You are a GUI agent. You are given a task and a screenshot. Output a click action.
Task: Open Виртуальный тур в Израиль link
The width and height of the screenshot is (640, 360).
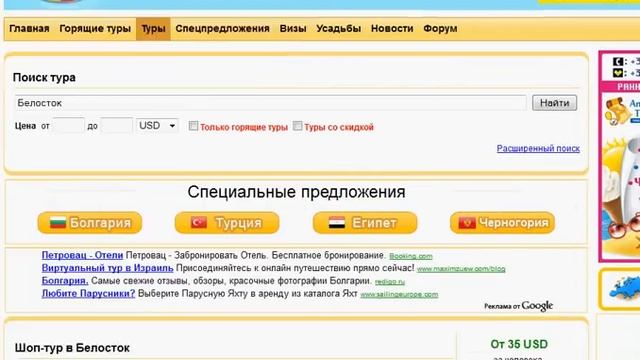(x=107, y=268)
